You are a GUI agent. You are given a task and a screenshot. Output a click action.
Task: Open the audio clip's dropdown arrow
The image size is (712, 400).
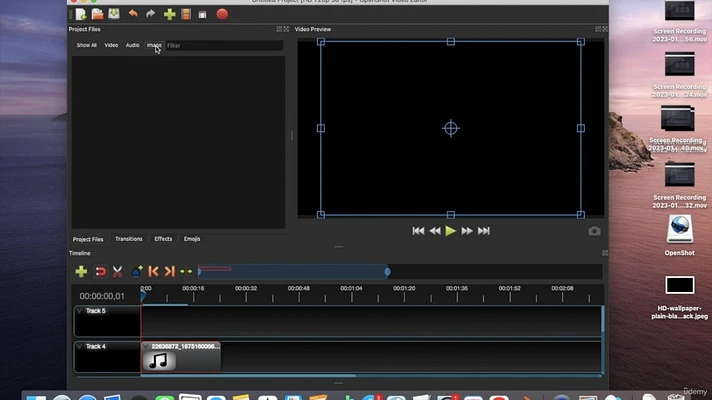click(146, 347)
